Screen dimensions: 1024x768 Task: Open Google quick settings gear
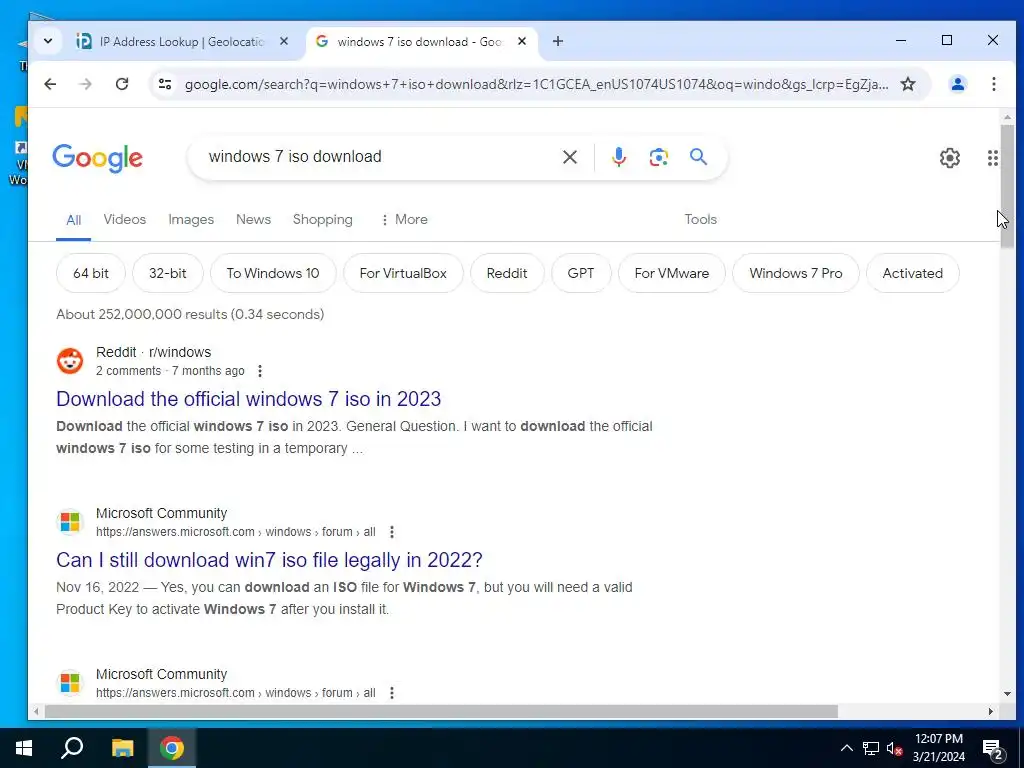(x=950, y=157)
